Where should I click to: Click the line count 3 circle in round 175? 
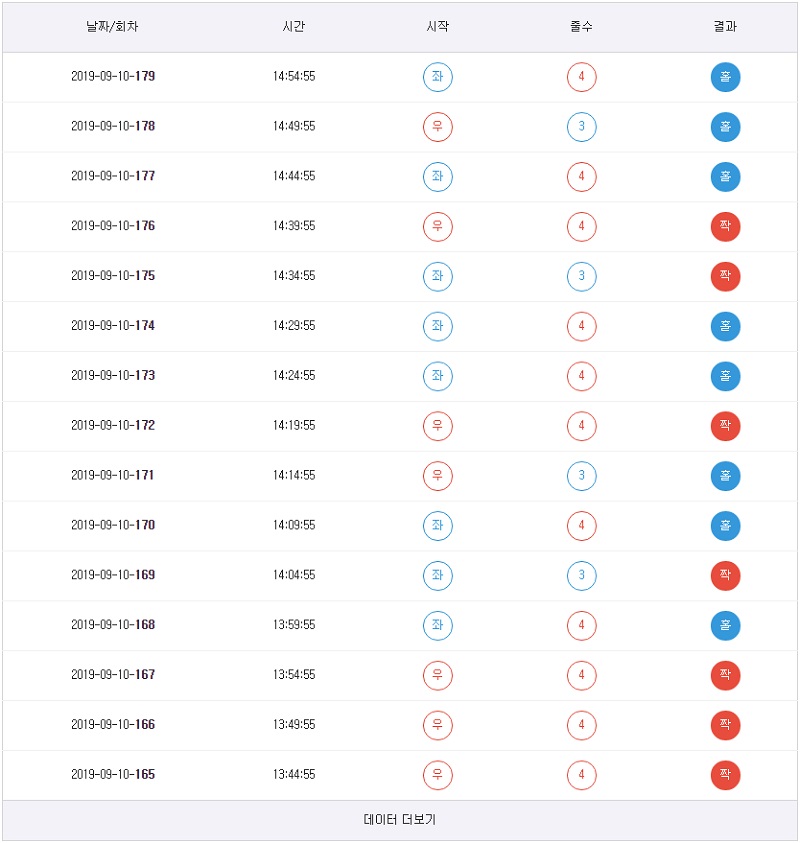(581, 276)
